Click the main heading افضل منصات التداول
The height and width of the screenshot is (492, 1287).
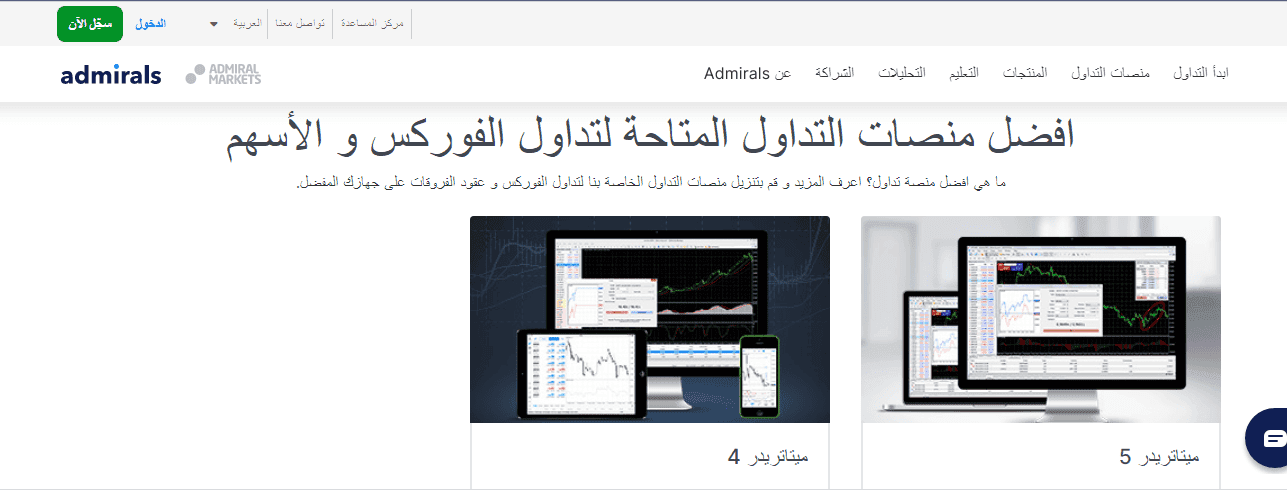(650, 136)
